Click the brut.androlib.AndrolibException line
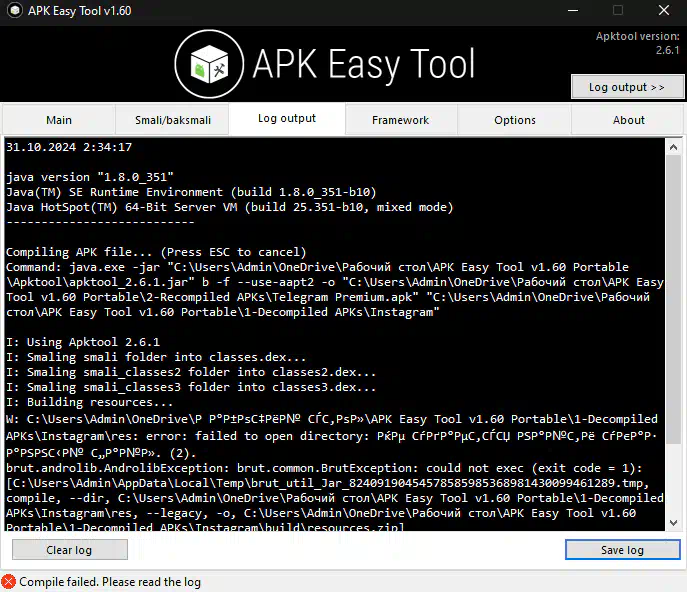The image size is (687, 592). (x=324, y=468)
